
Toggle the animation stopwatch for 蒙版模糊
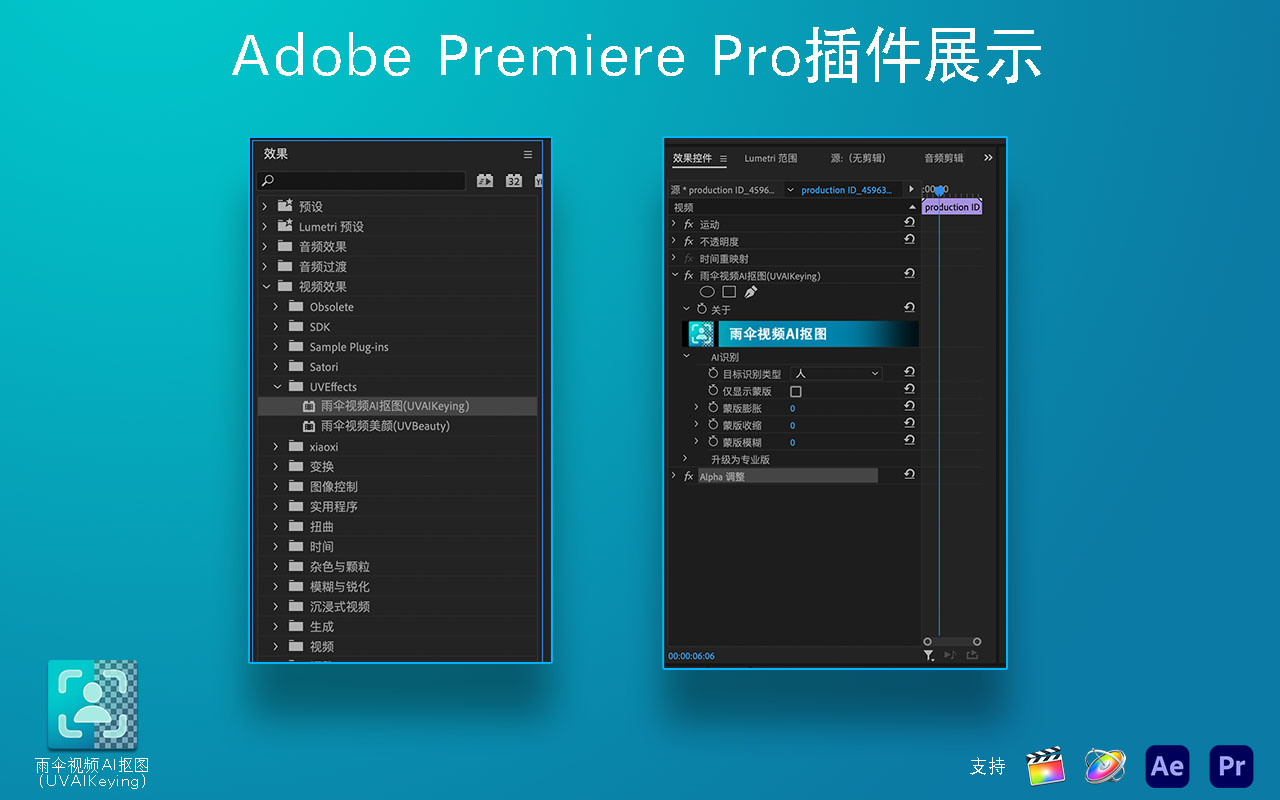click(x=713, y=441)
